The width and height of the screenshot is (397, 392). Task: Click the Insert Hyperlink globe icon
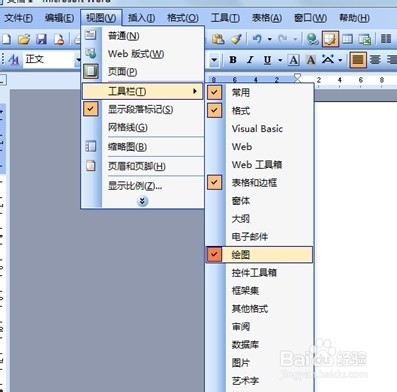(312, 39)
